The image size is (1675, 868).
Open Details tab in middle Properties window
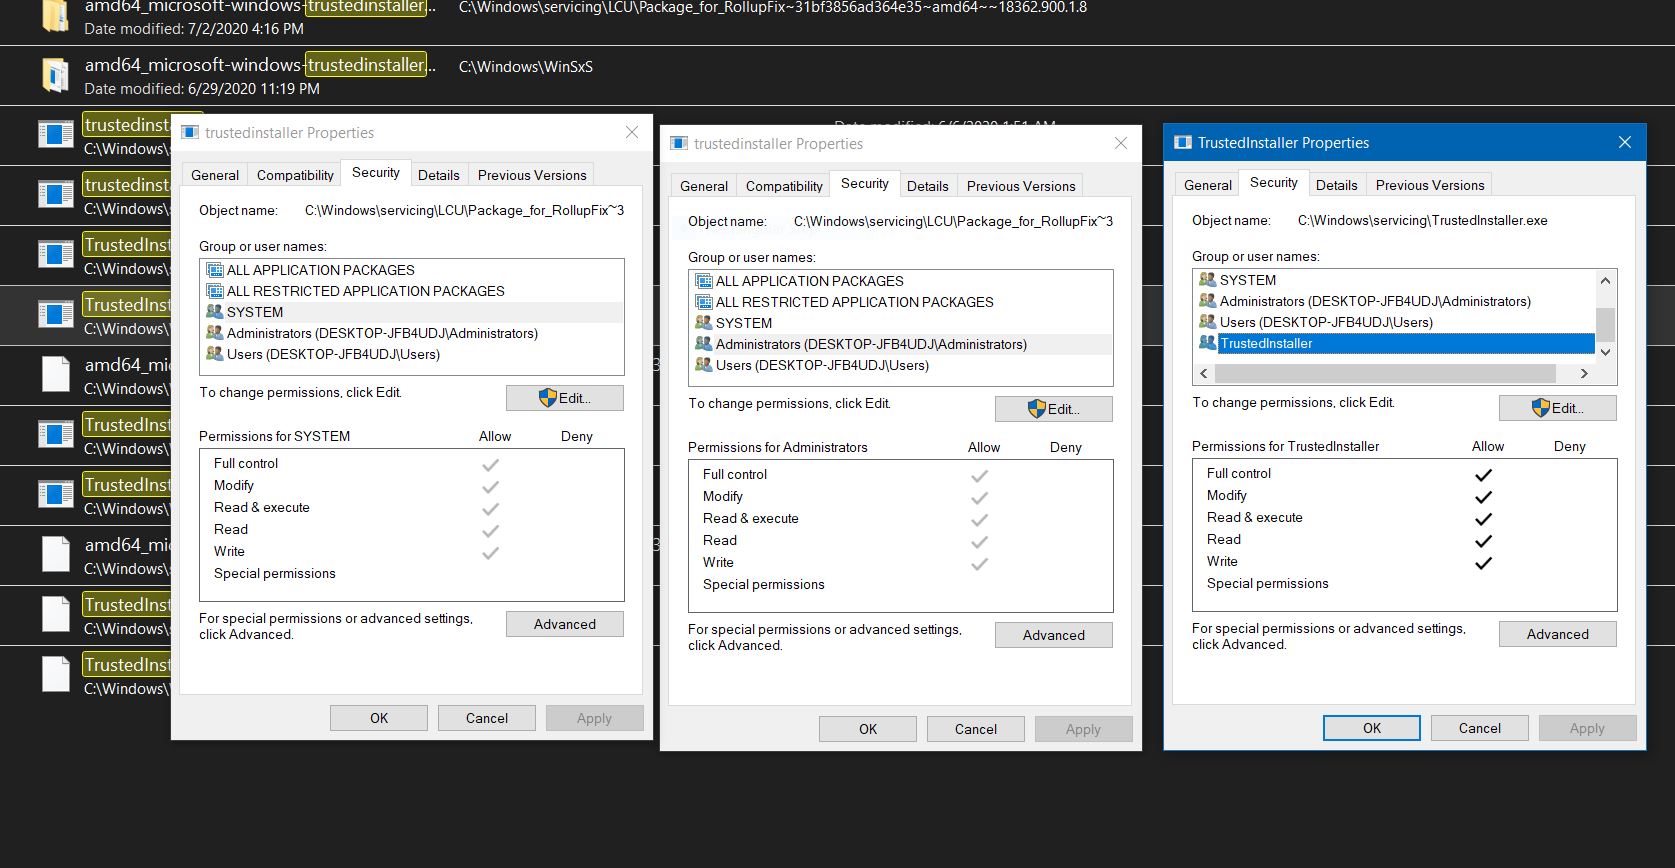click(x=927, y=186)
